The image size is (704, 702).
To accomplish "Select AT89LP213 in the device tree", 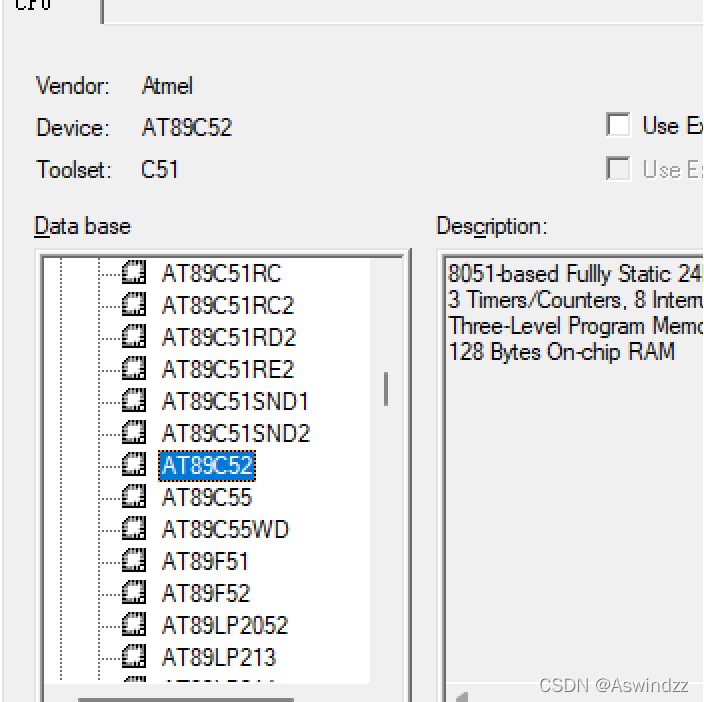I will tap(219, 658).
